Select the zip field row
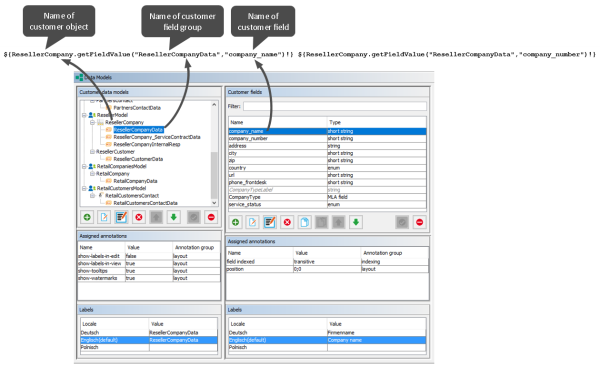600x368 pixels. tap(327, 160)
